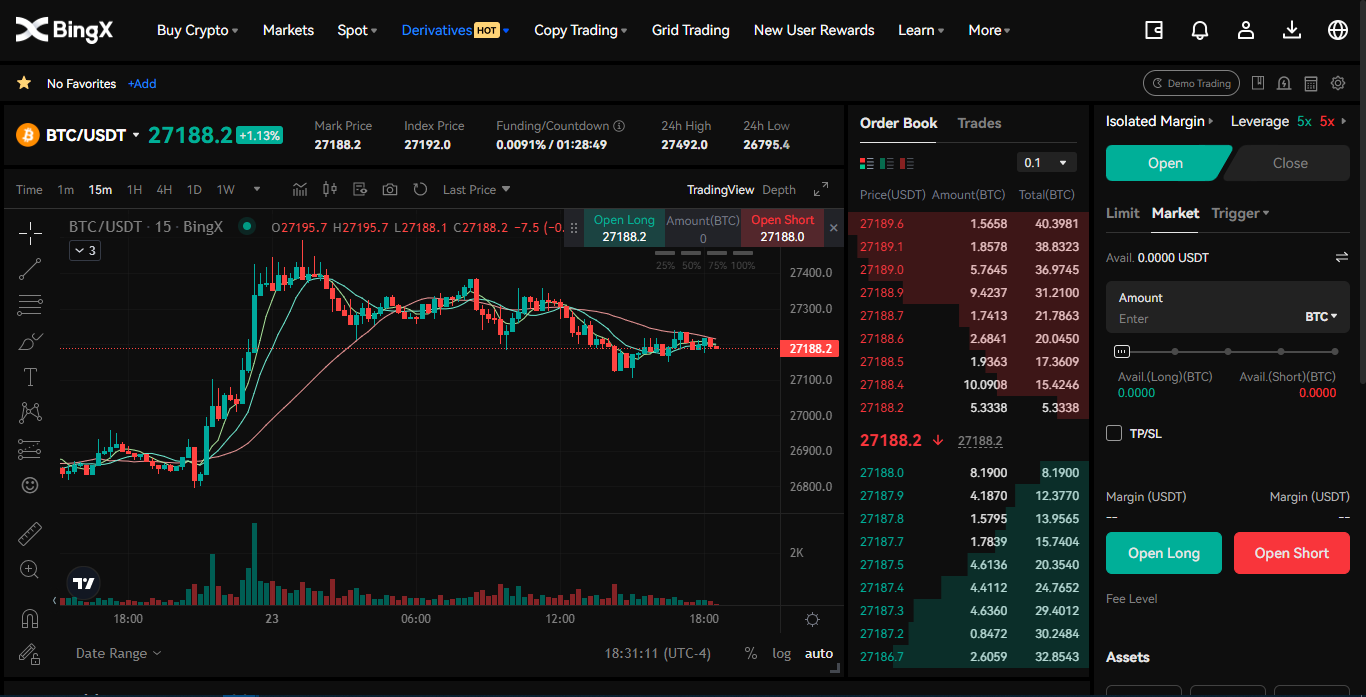Toggle log scale on chart

coord(782,653)
